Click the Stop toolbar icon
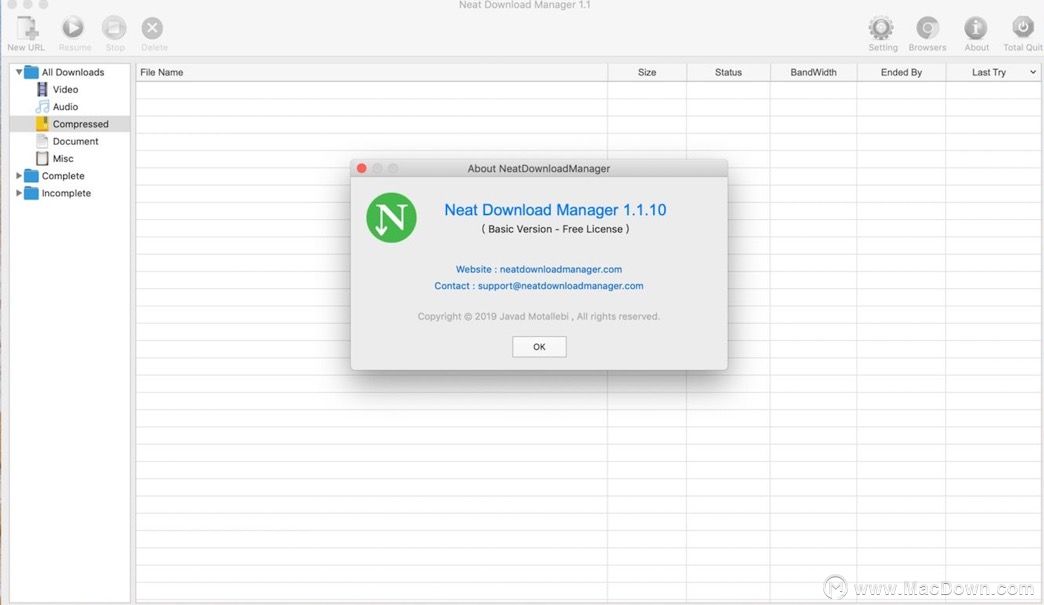The width and height of the screenshot is (1044, 605). tap(114, 28)
